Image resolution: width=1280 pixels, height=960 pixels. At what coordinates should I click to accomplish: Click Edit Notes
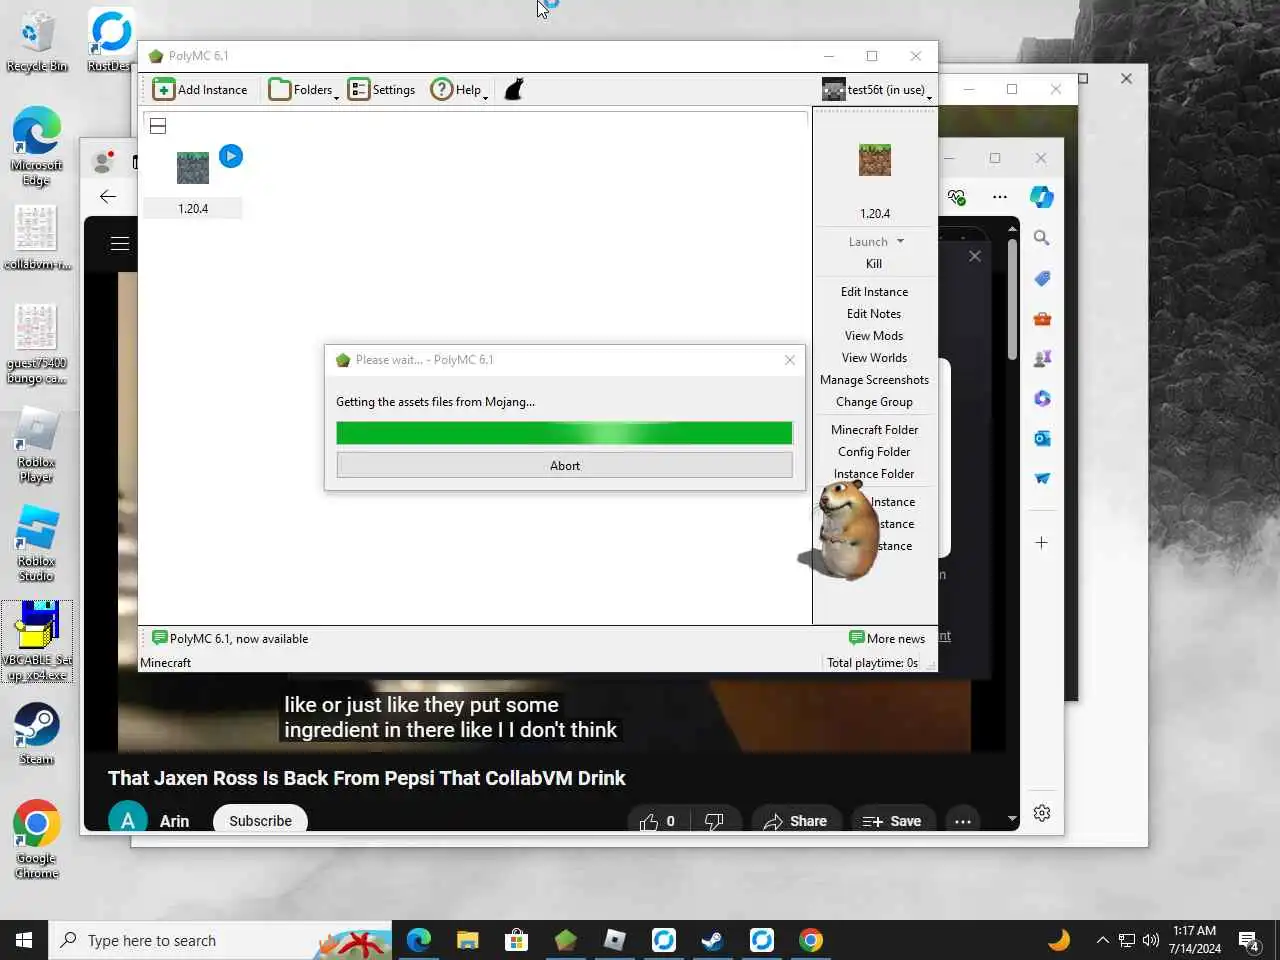click(874, 314)
